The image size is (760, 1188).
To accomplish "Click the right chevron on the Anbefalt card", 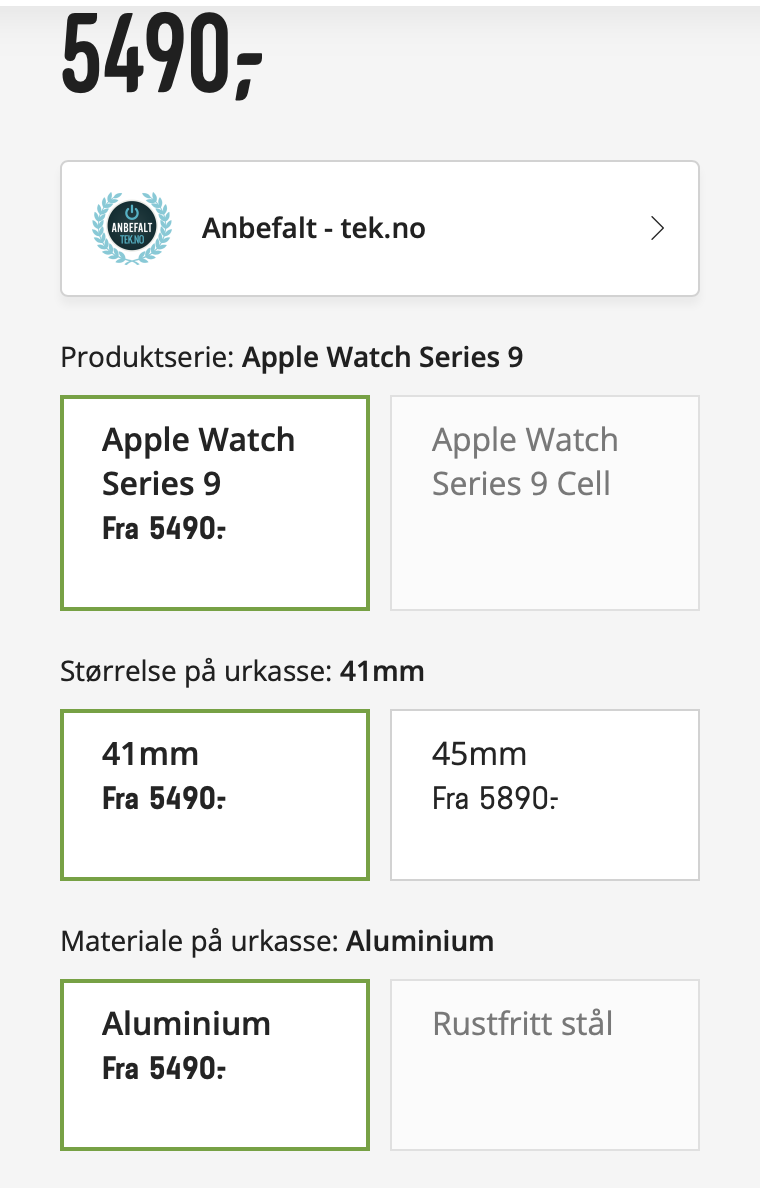I will point(657,229).
